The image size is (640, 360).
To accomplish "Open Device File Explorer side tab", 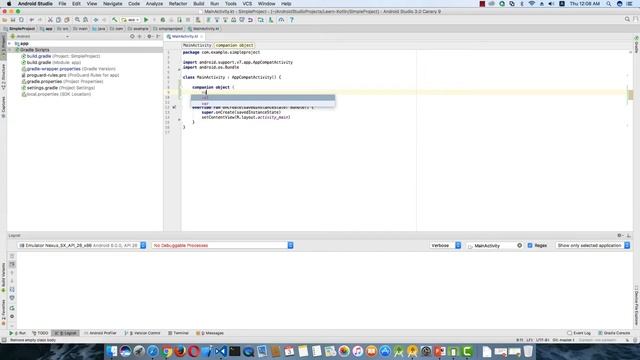I will coord(636,305).
